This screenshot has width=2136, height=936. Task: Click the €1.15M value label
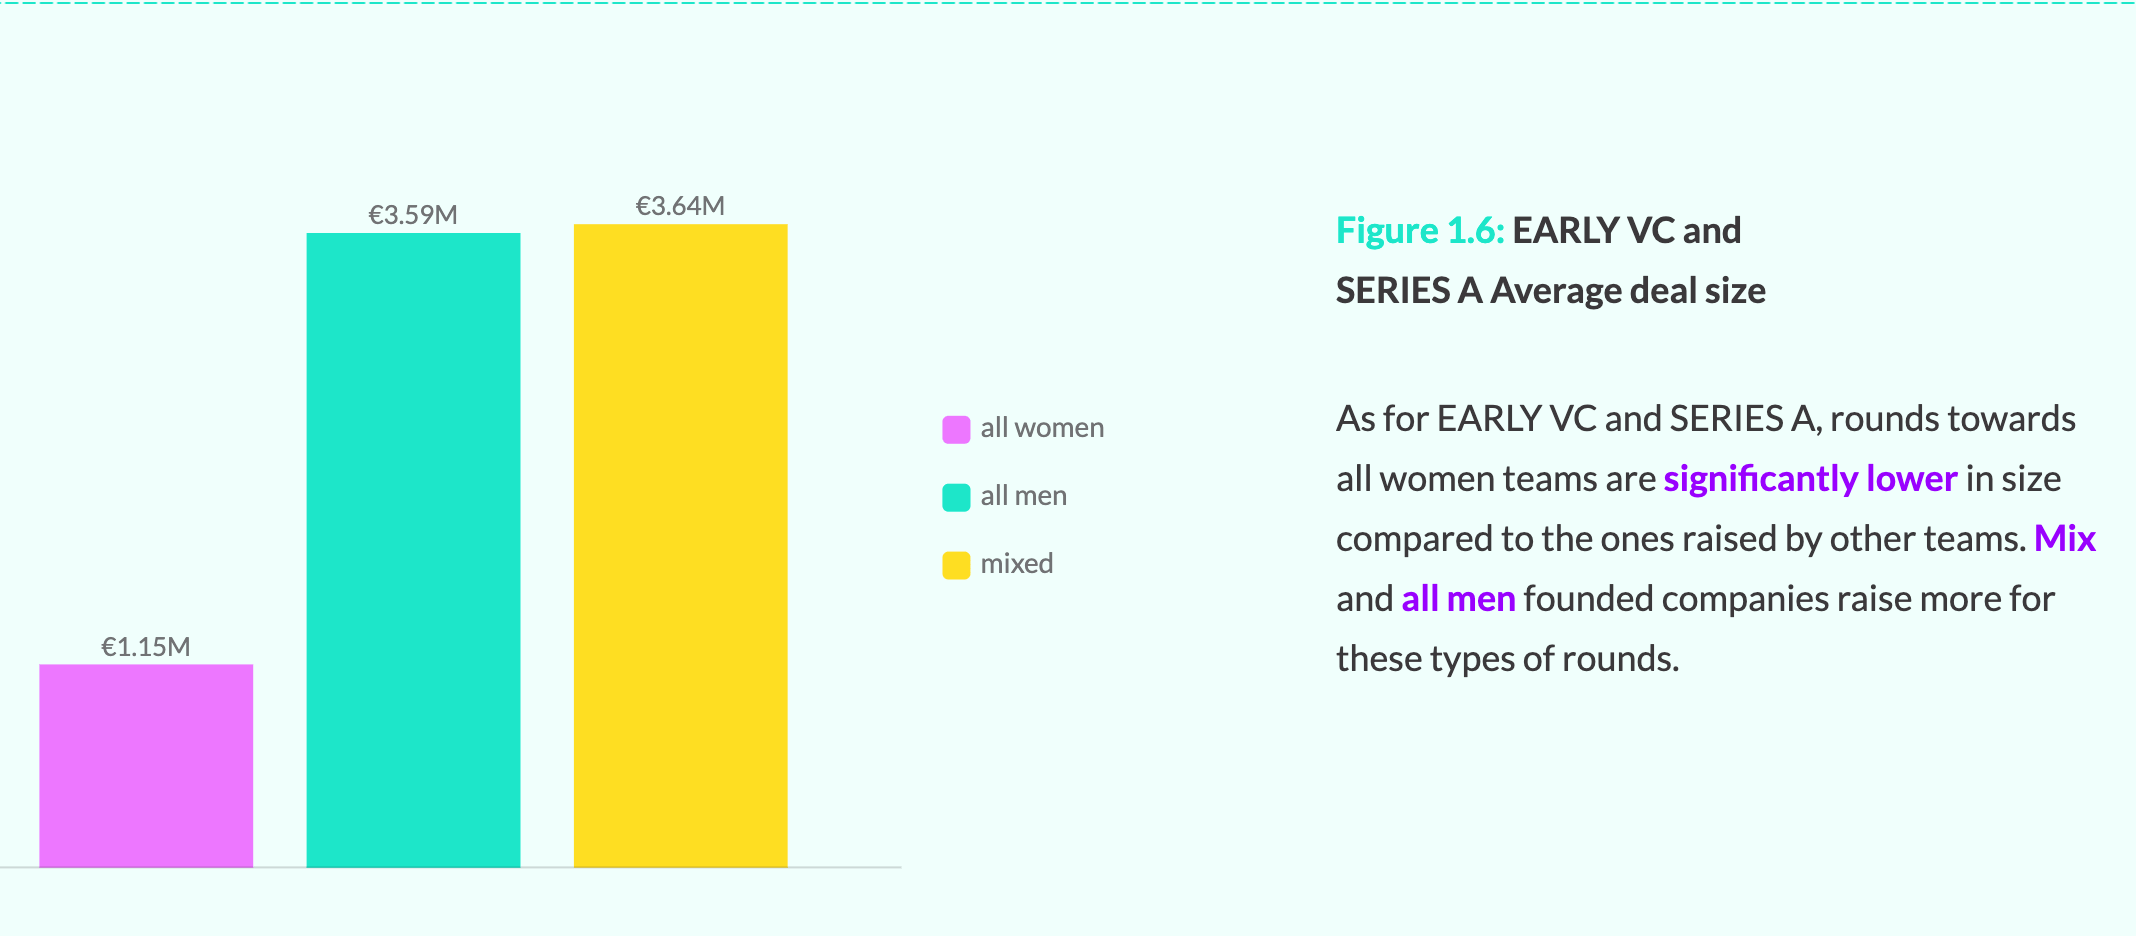point(146,647)
